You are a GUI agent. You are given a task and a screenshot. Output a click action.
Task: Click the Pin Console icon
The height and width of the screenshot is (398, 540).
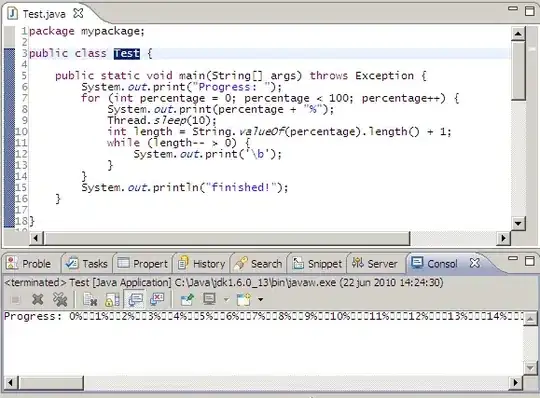pyautogui.click(x=187, y=300)
